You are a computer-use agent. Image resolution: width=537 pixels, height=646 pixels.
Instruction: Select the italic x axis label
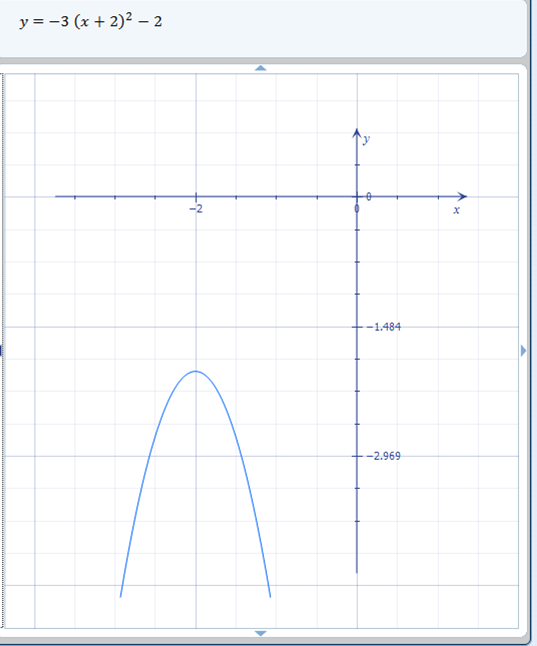pos(456,210)
